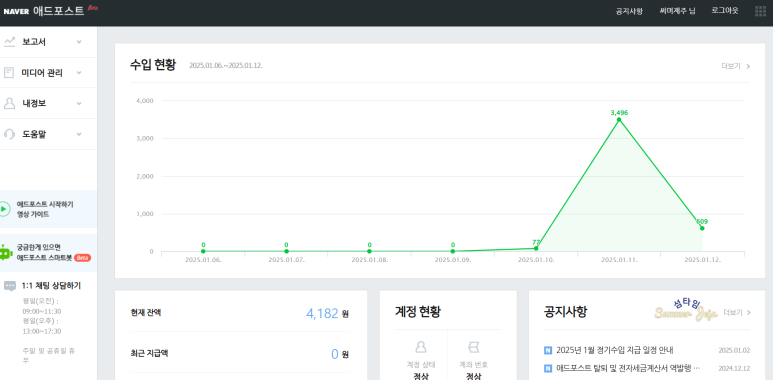773x380 pixels.
Task: Click the 현재 잔액 amount 4,182 원
Action: 327,313
